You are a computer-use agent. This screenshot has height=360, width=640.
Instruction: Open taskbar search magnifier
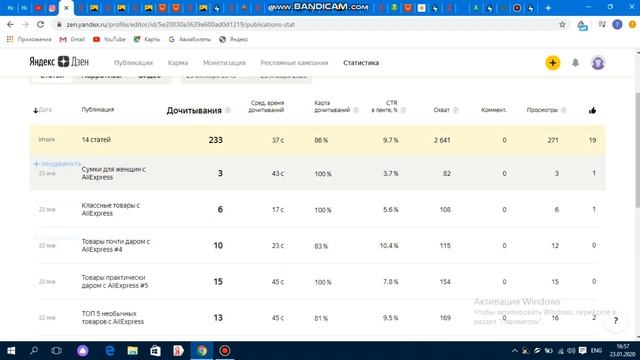coord(34,351)
